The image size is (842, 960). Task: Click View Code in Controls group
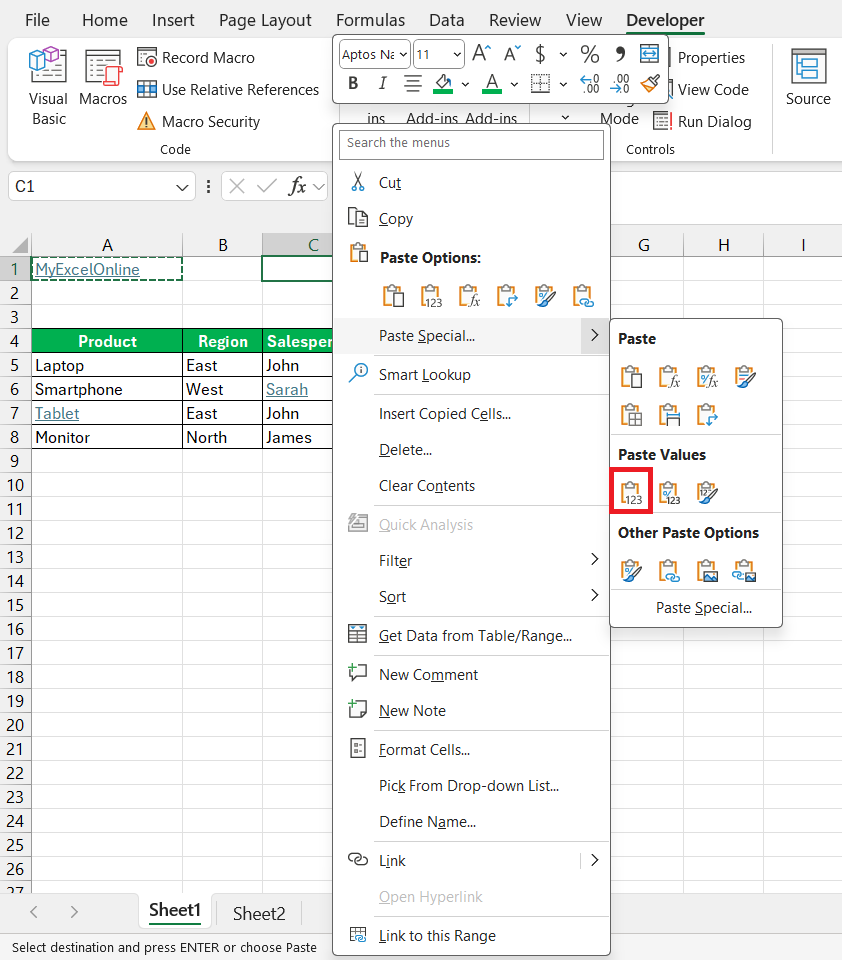[713, 90]
